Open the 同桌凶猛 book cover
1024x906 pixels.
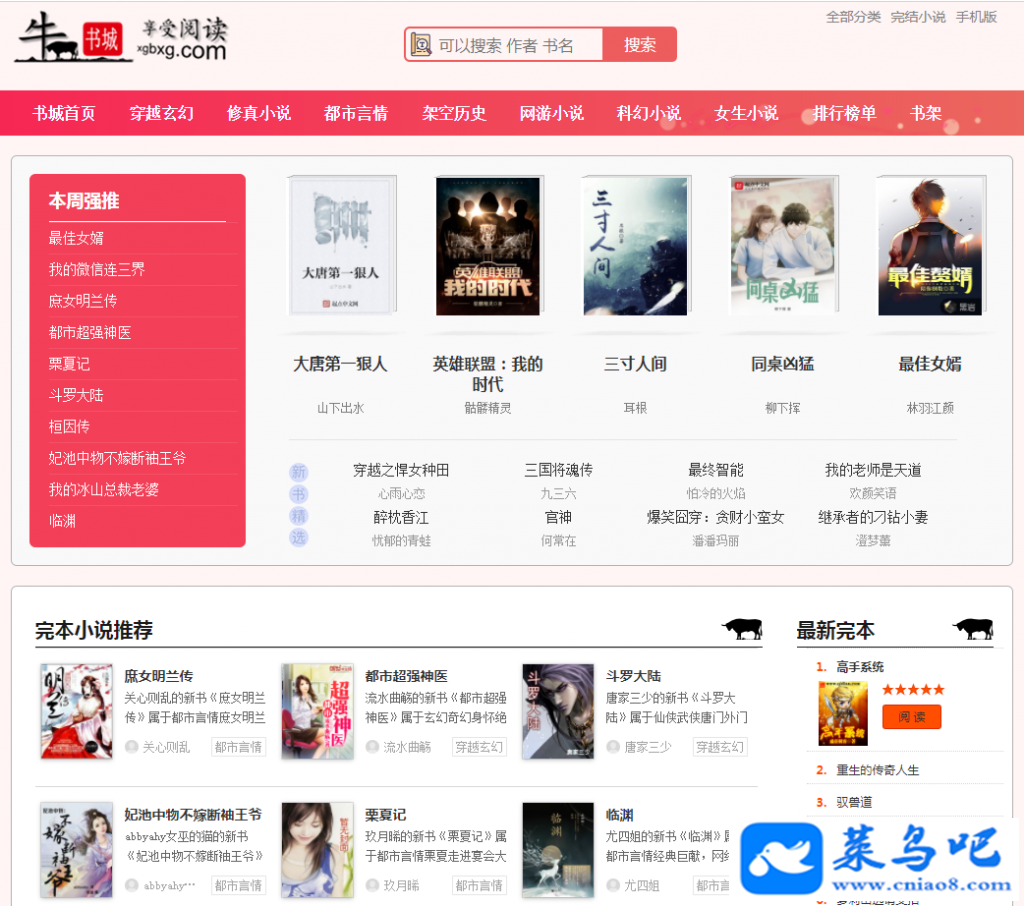click(783, 246)
